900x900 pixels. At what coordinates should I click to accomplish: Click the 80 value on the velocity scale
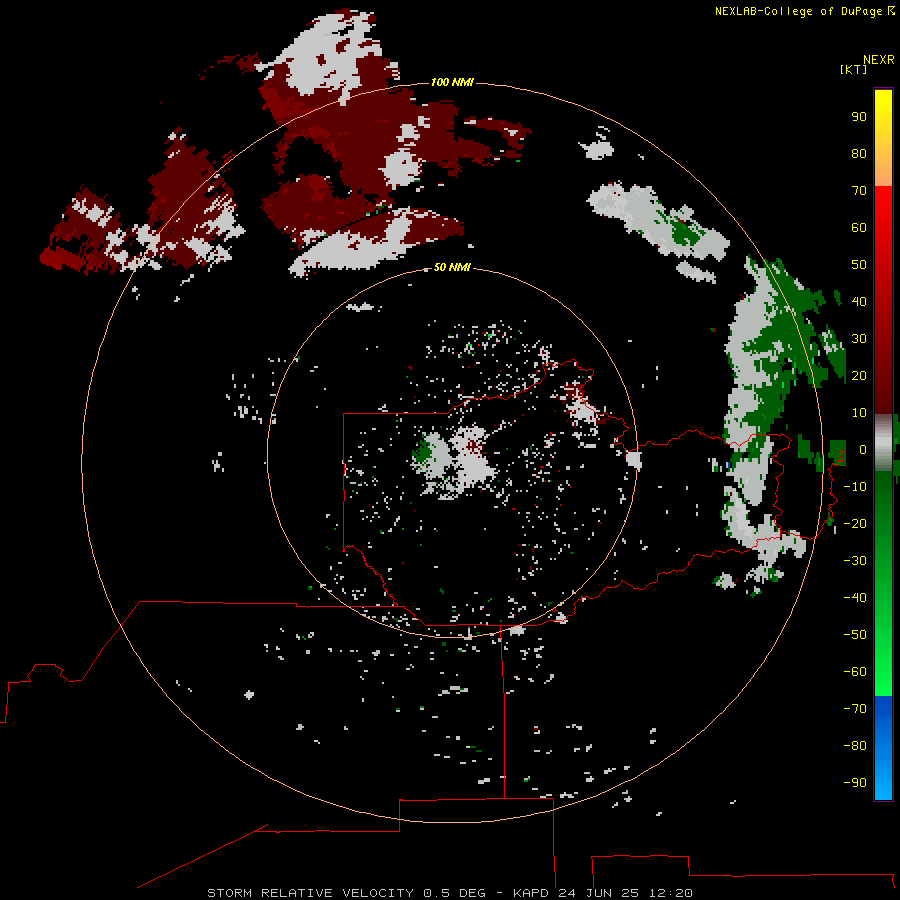point(859,153)
